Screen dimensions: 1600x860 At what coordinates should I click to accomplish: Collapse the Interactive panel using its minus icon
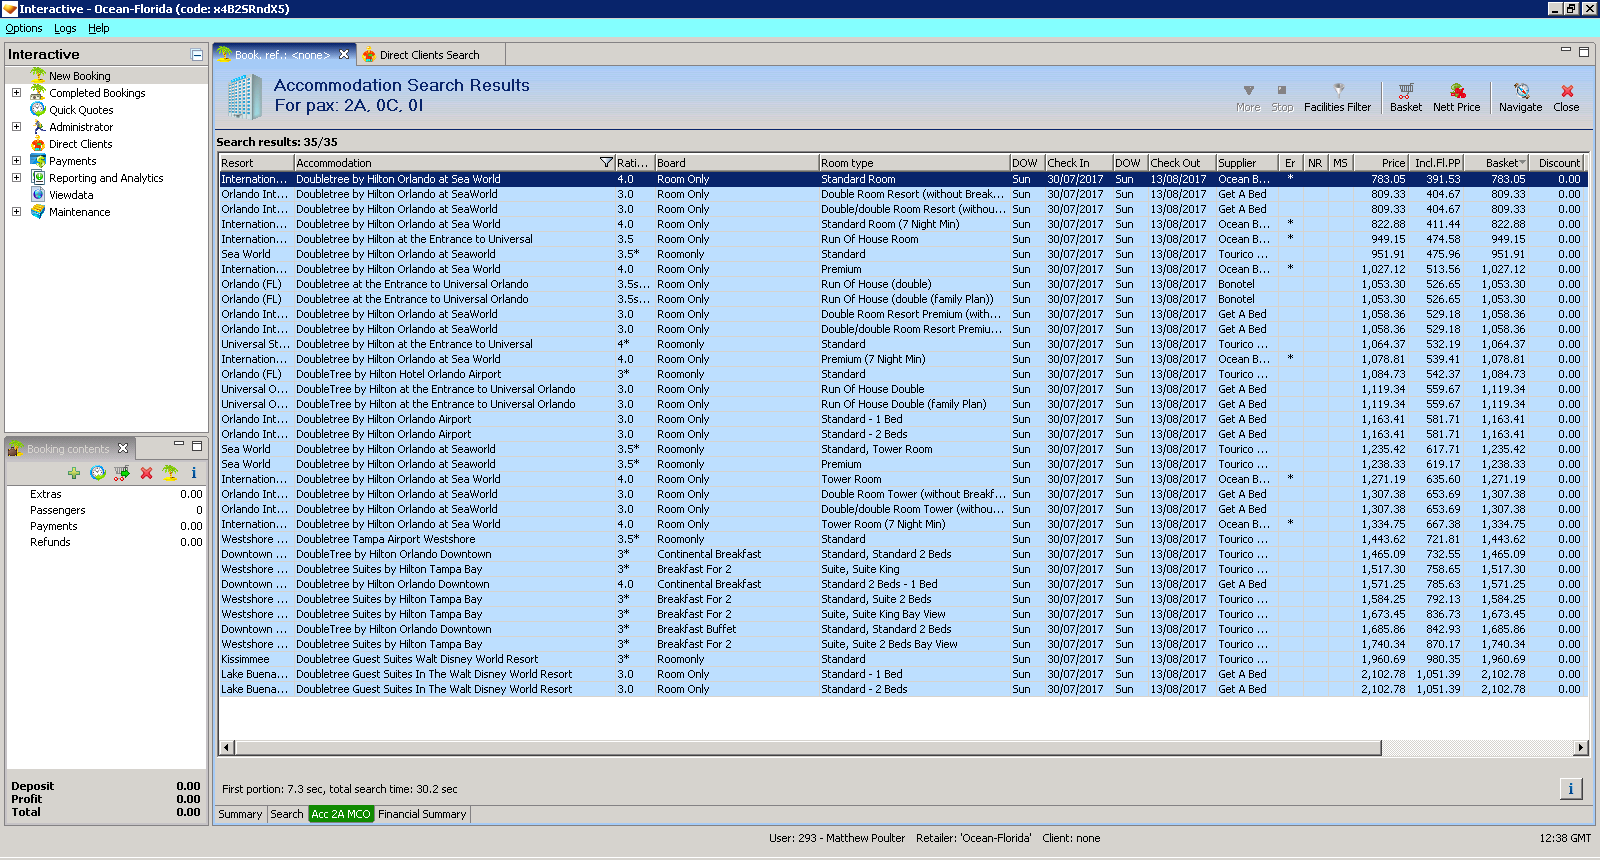[197, 55]
